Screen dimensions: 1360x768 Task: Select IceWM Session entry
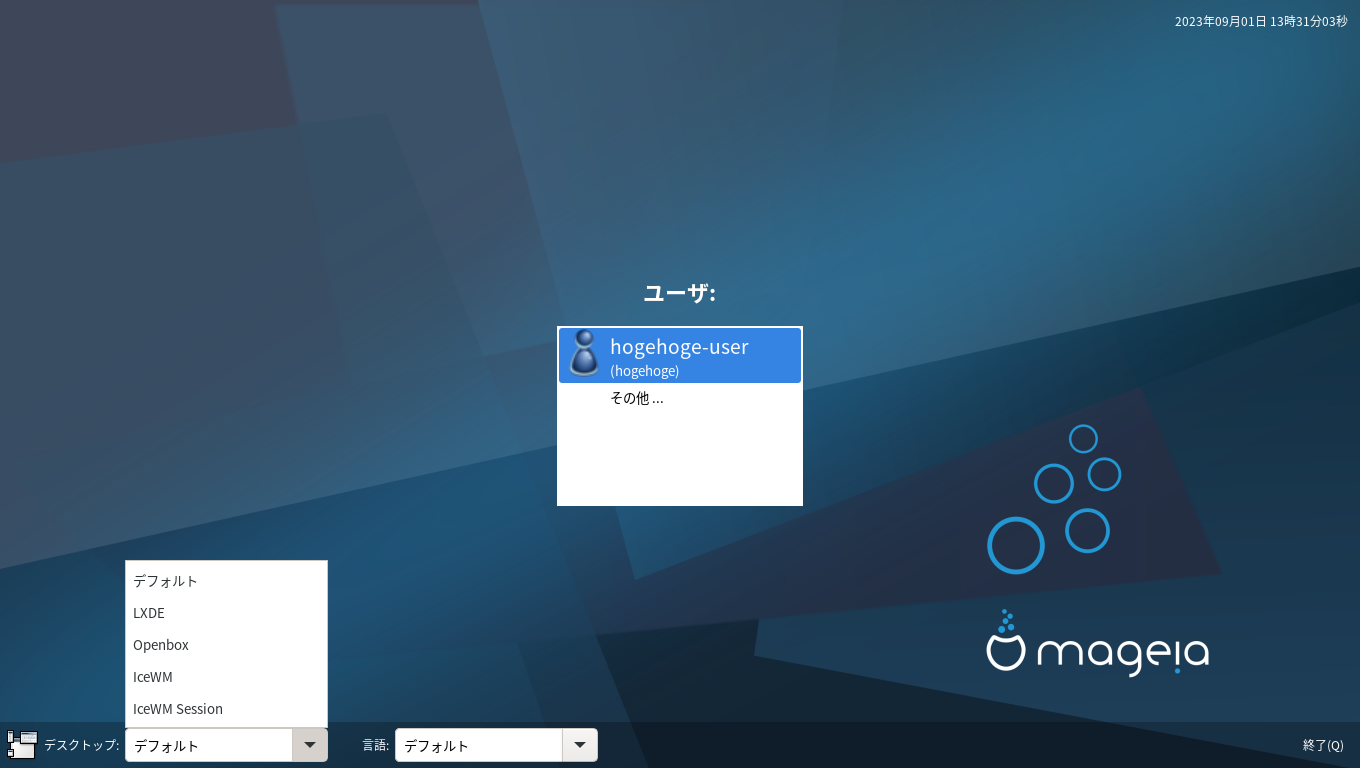pyautogui.click(x=226, y=709)
